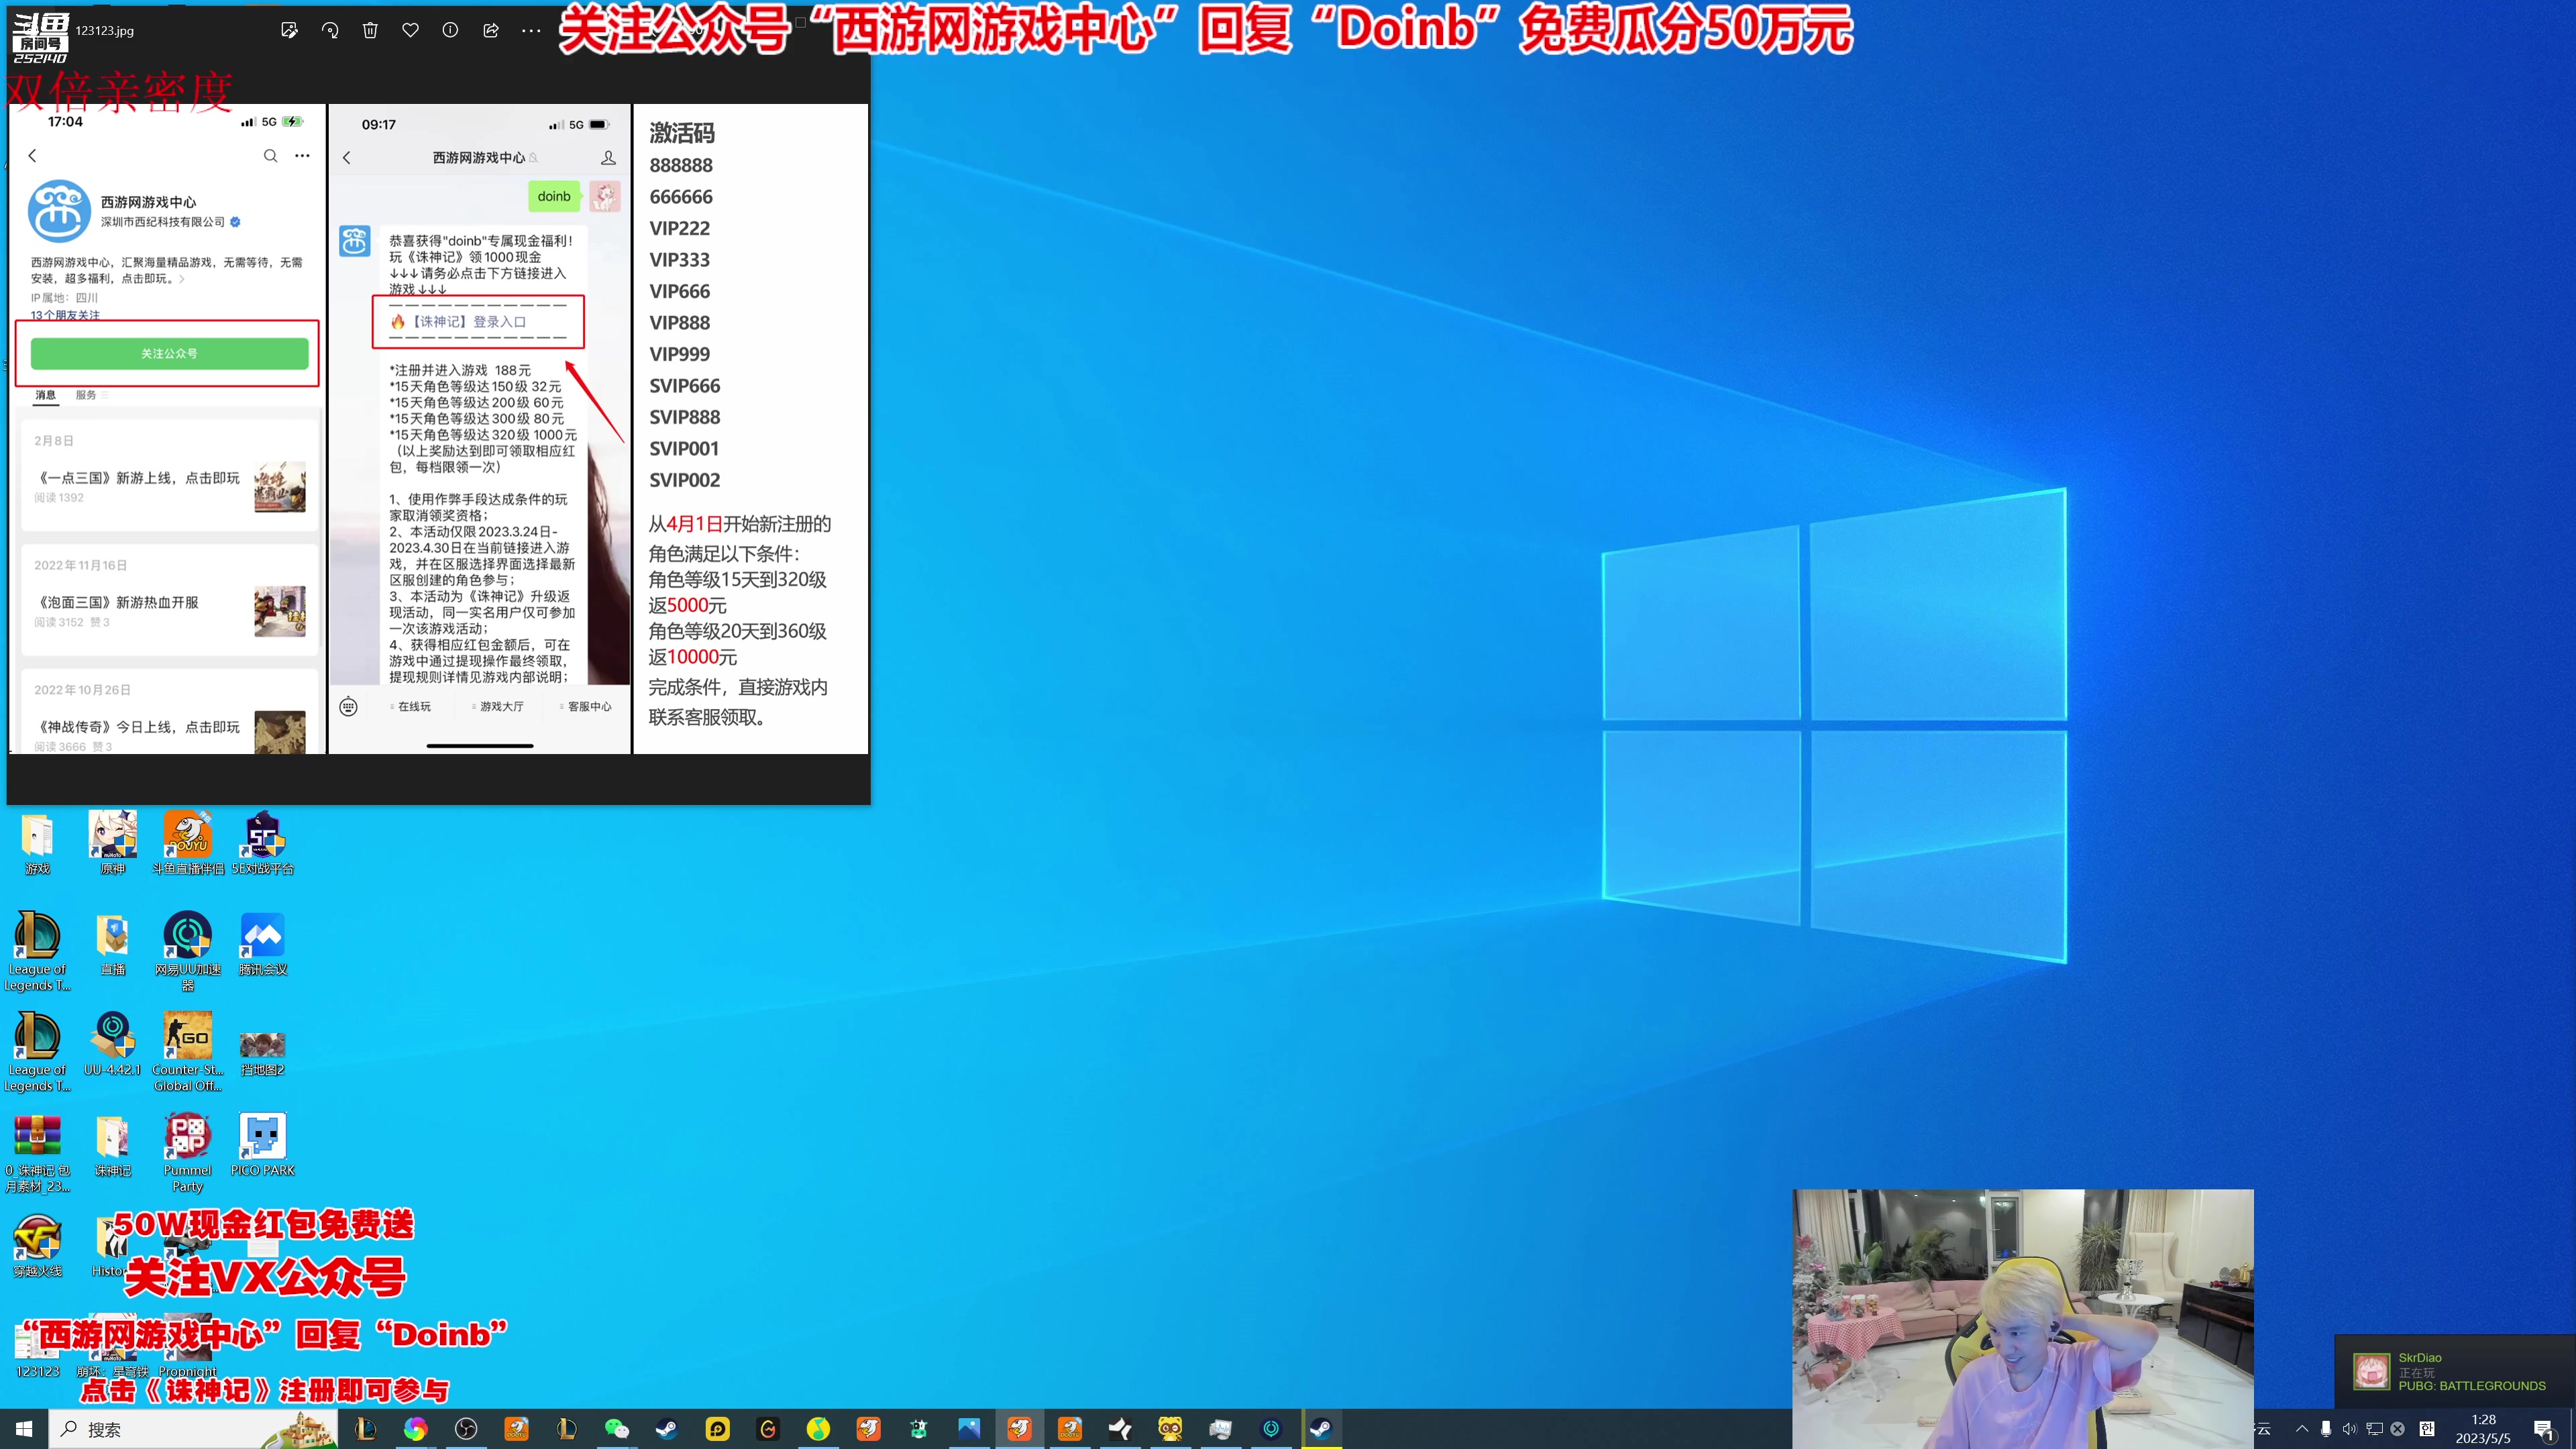Select the 直播 folder on the desktop
Viewport: 2576px width, 1449px height.
click(113, 944)
